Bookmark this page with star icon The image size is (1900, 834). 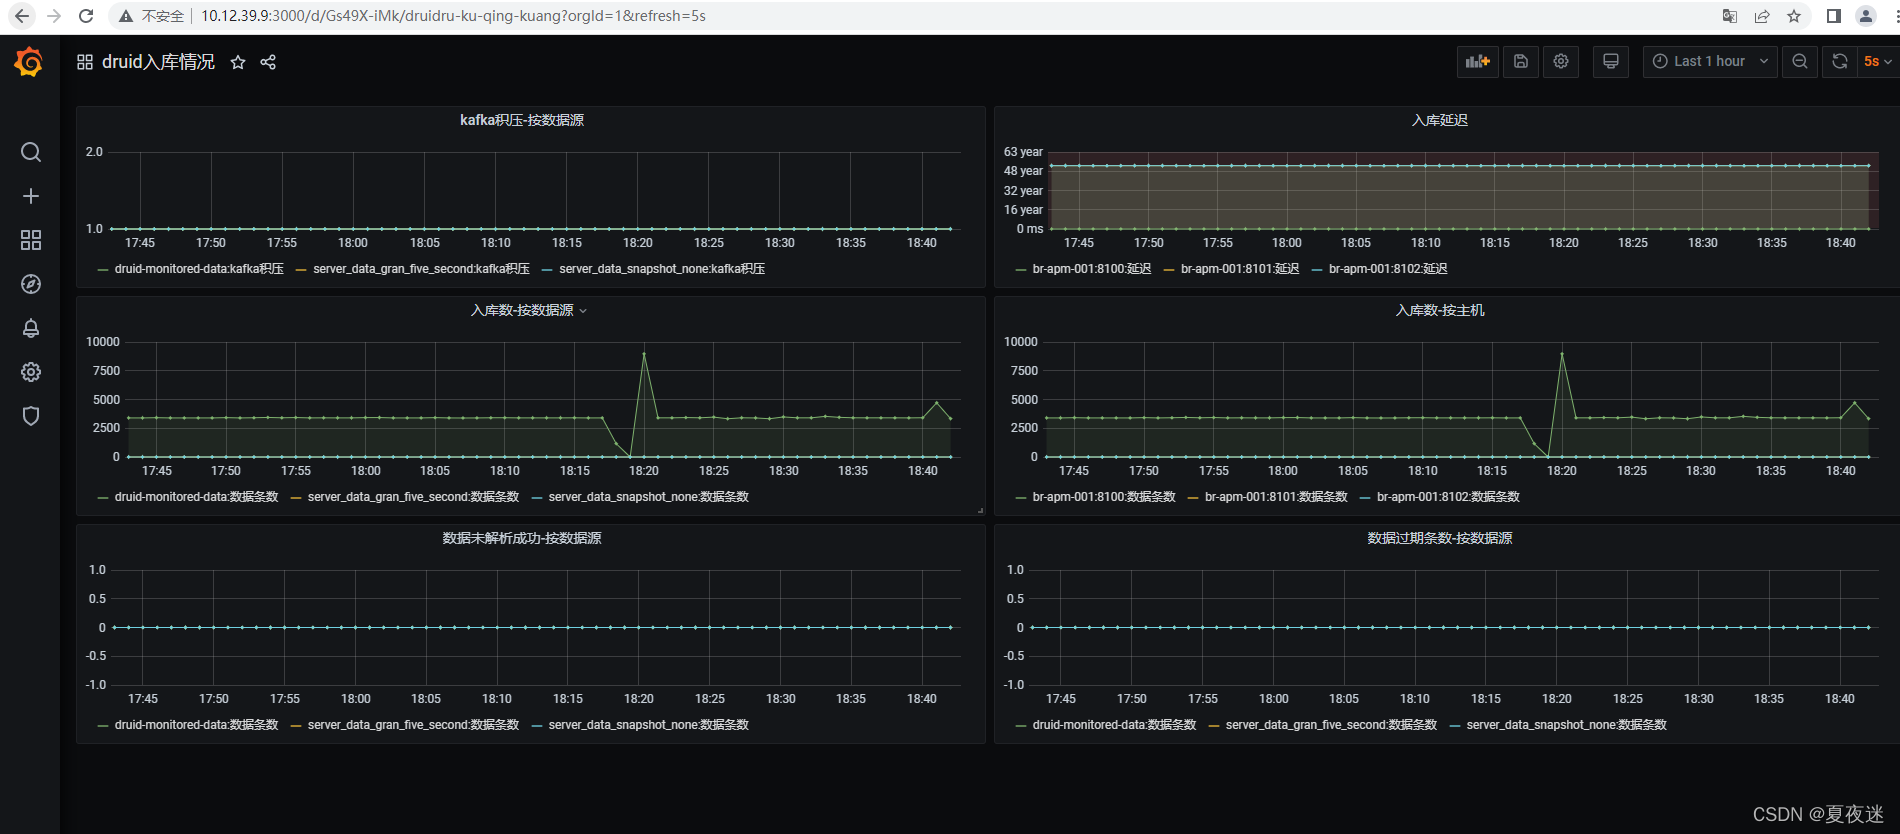click(1794, 16)
